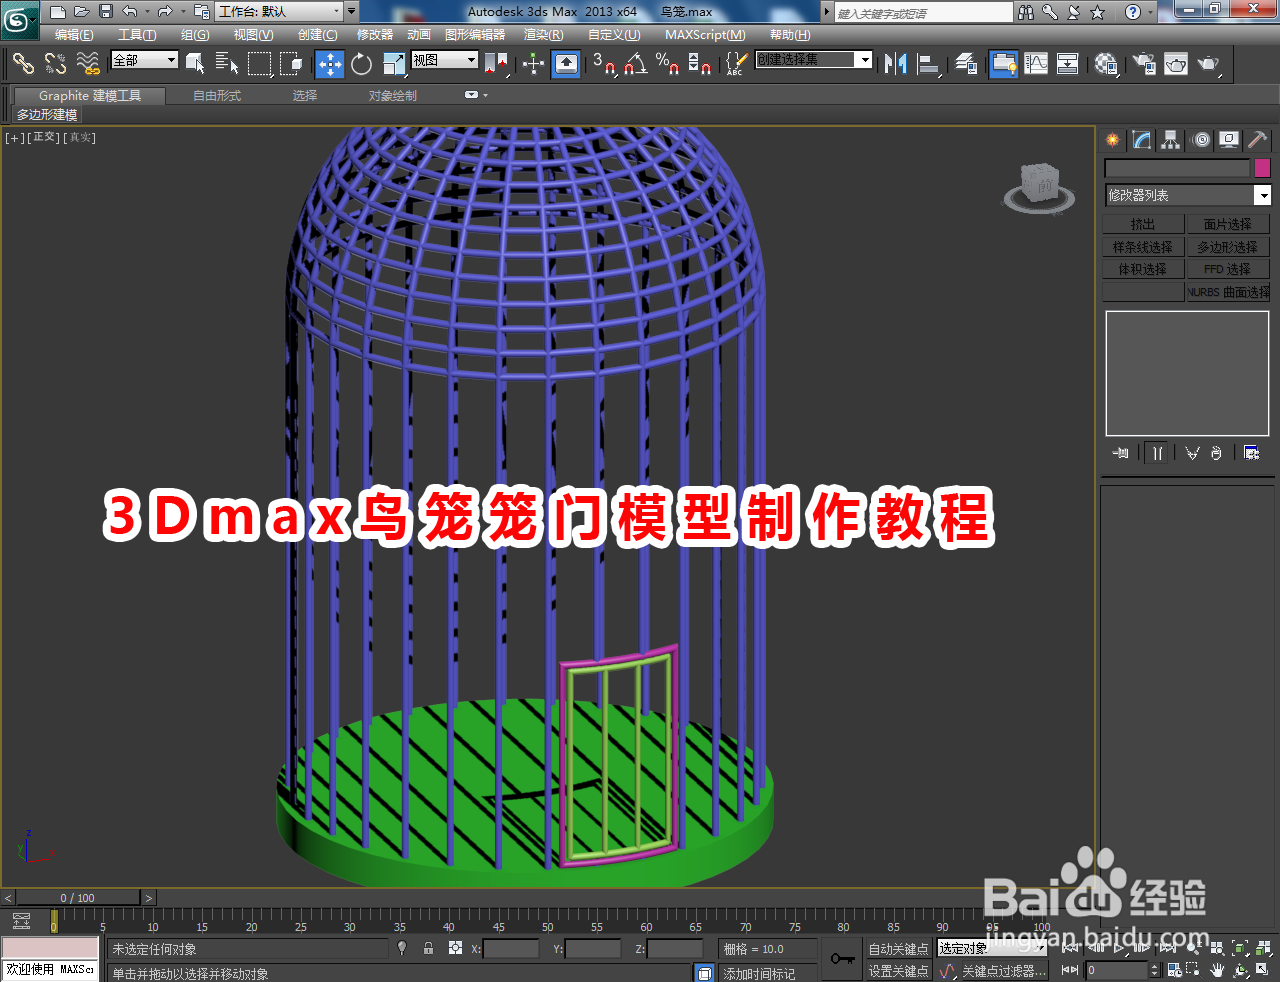Click the search field 键入关键字或短语
The width and height of the screenshot is (1280, 982).
[x=923, y=13]
